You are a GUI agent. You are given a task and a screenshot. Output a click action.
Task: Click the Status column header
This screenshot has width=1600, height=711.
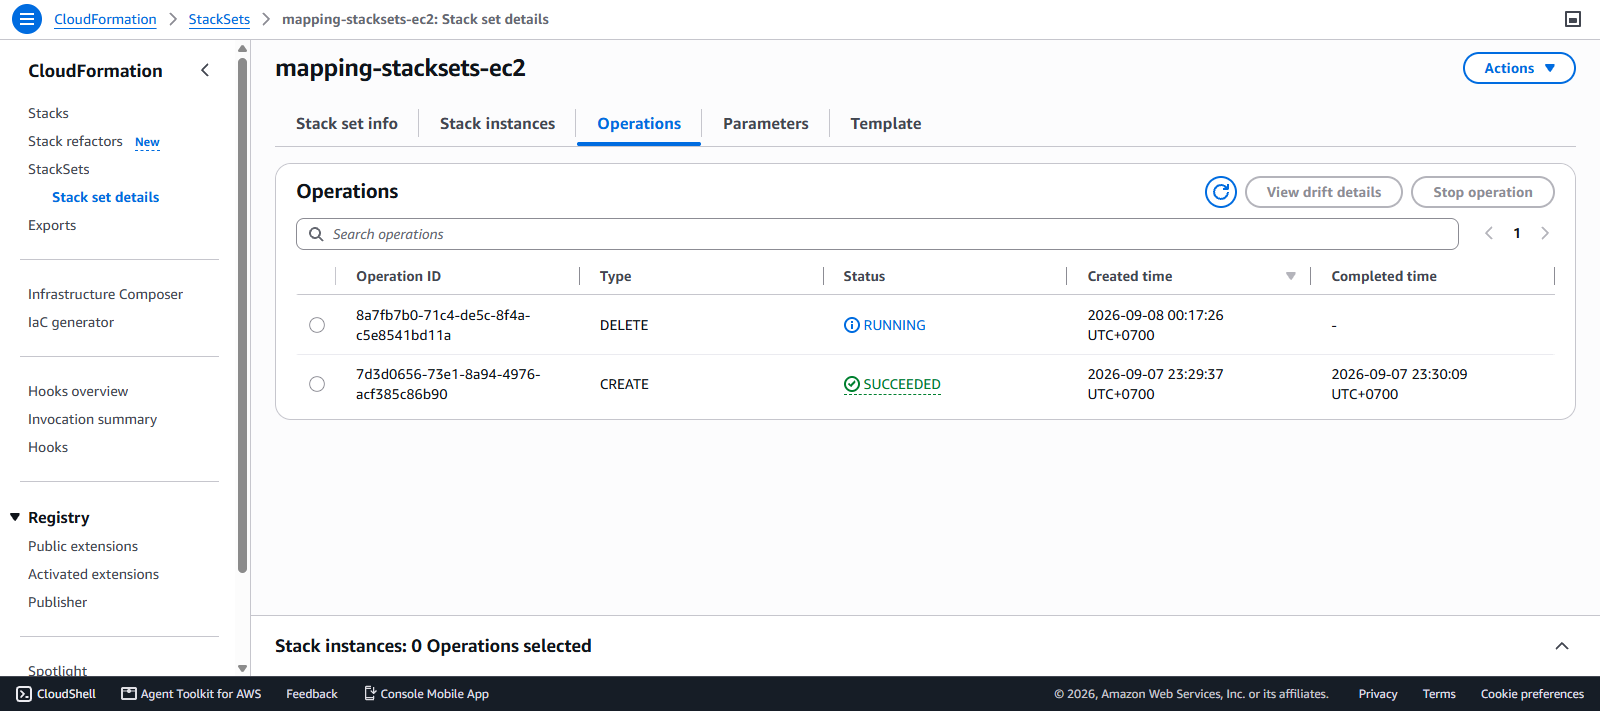[x=864, y=276]
